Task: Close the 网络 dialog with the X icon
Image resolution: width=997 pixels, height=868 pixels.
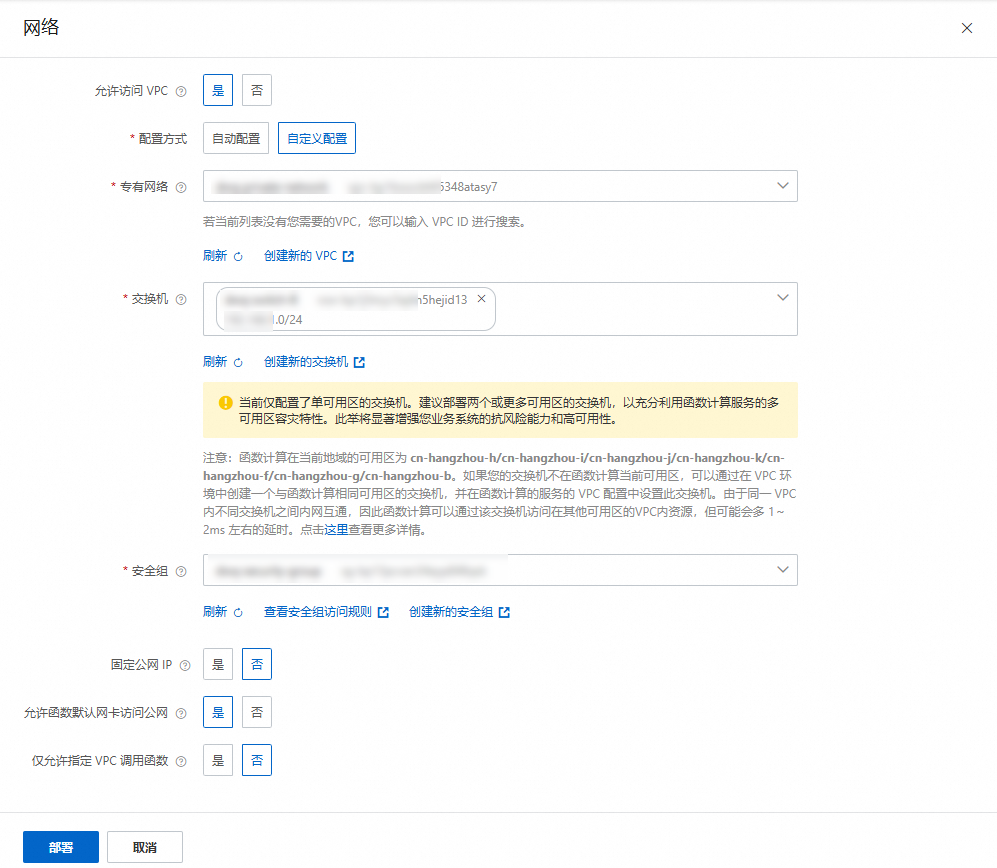Action: (x=966, y=28)
